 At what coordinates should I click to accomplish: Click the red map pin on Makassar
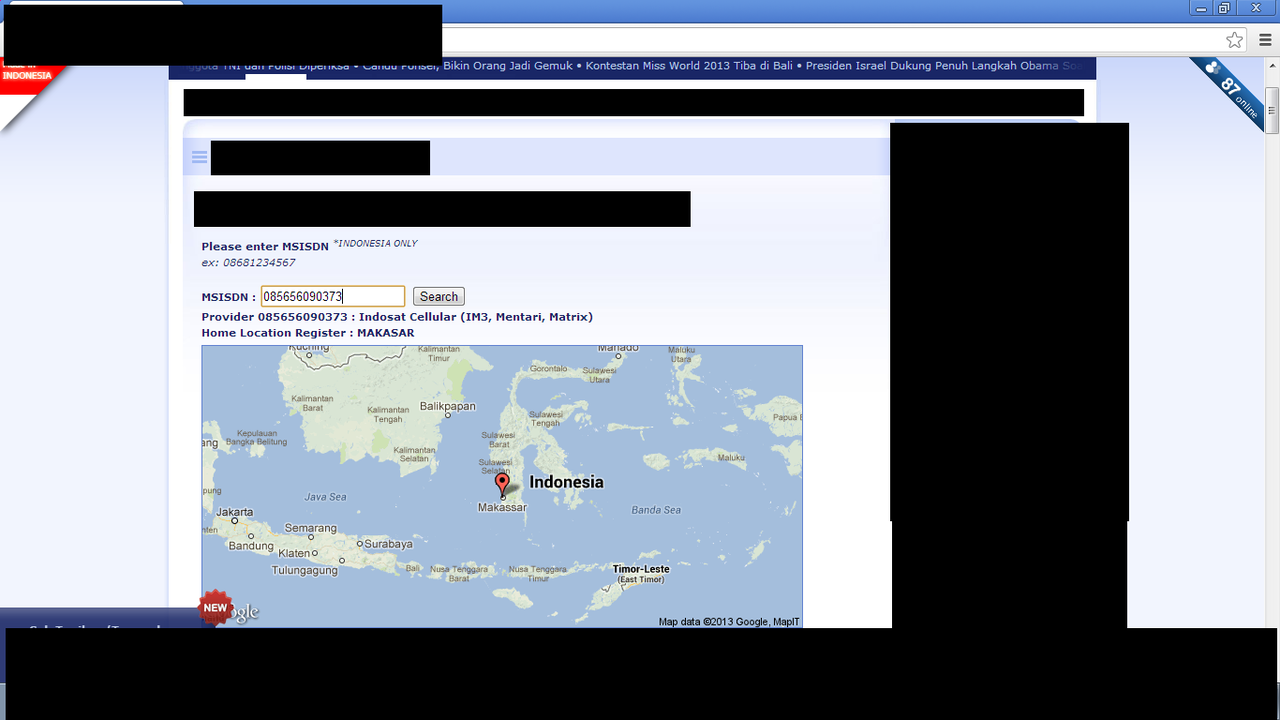pos(502,485)
